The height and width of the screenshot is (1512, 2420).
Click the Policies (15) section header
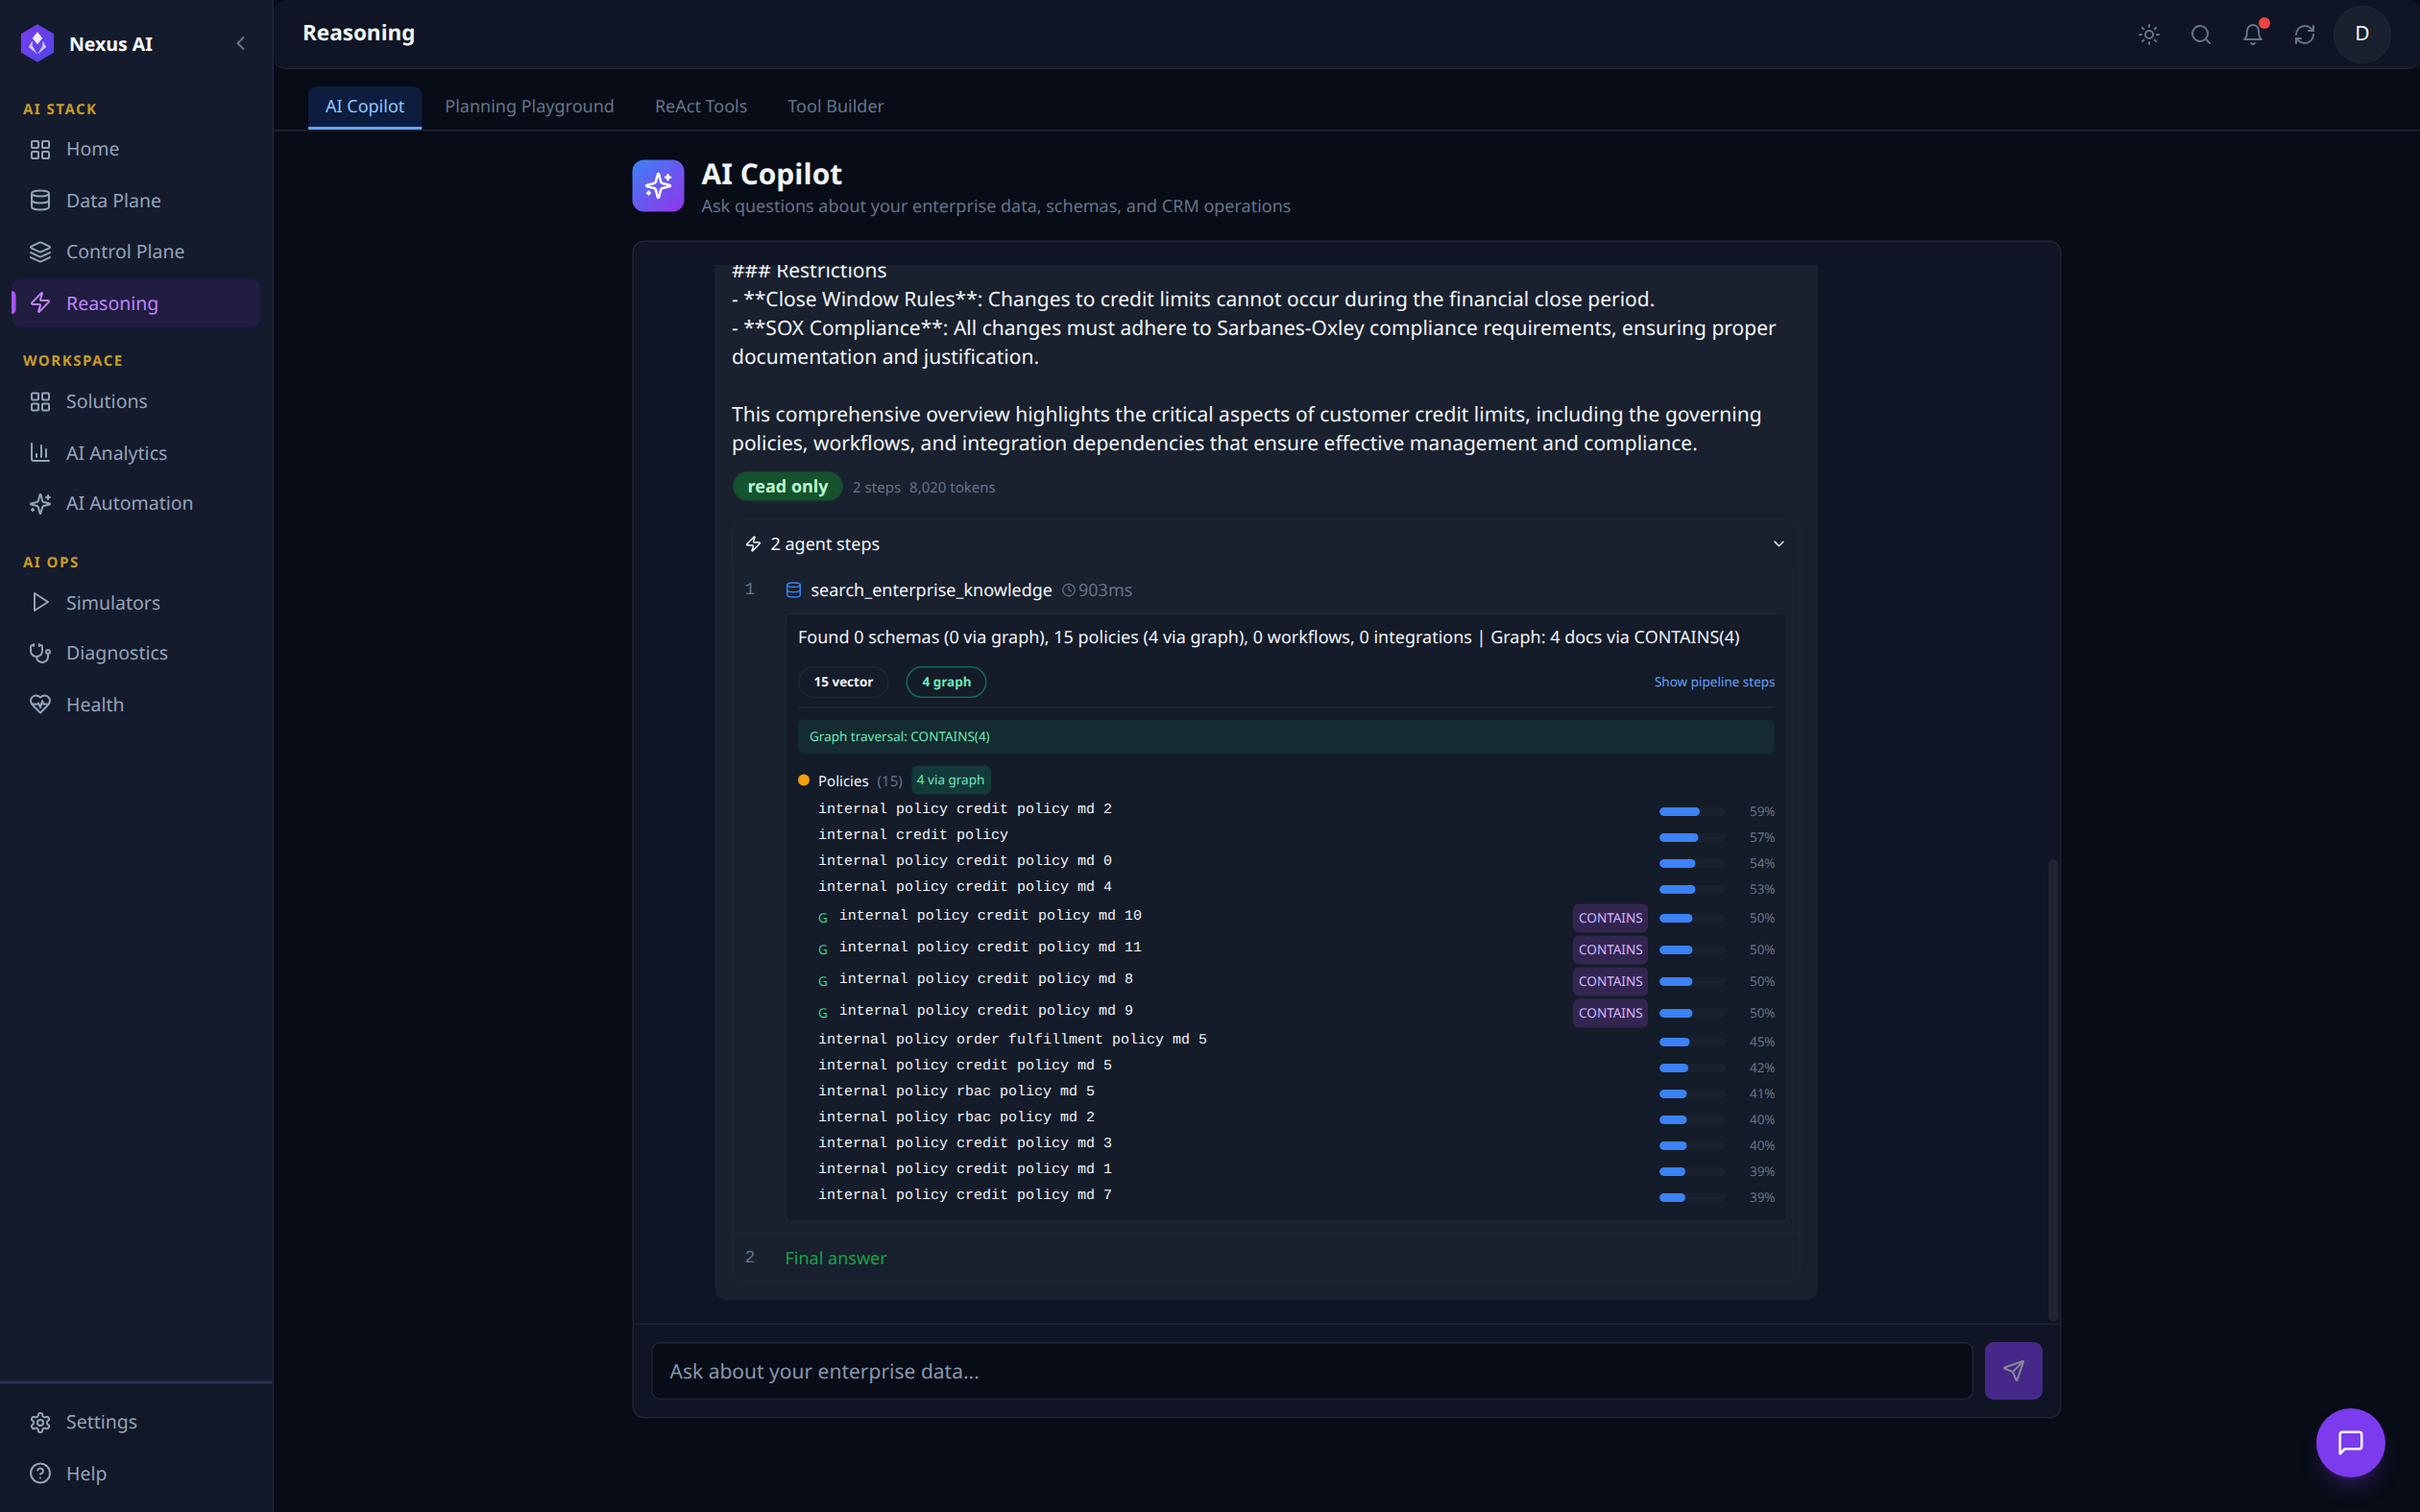[x=859, y=781]
